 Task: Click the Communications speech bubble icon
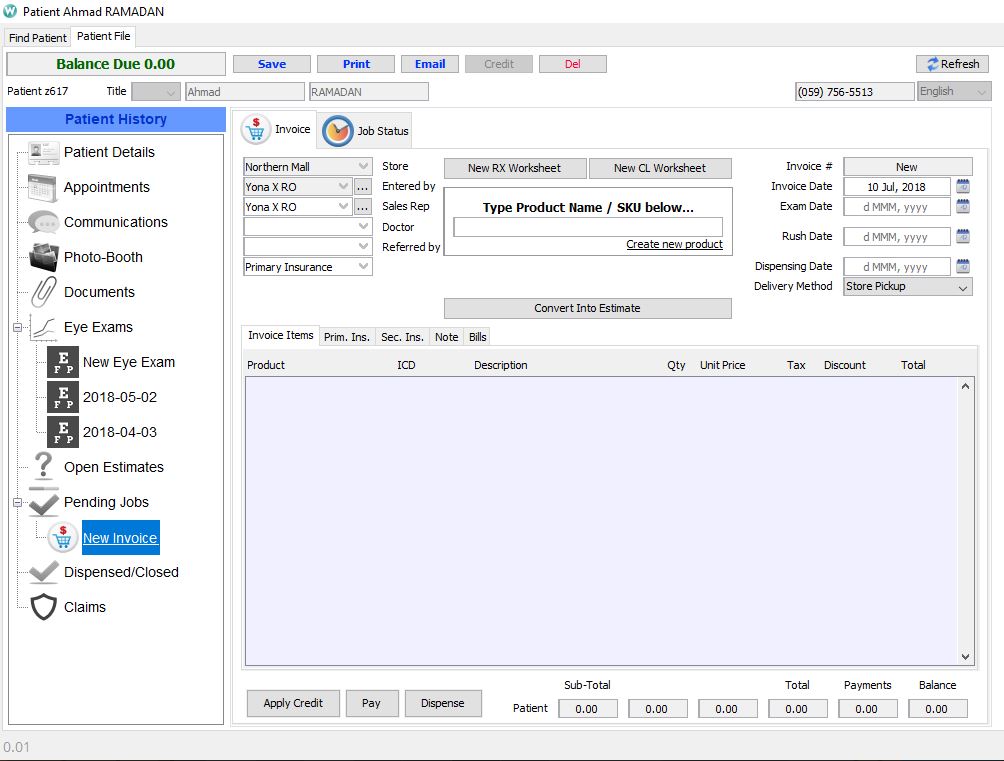coord(44,222)
